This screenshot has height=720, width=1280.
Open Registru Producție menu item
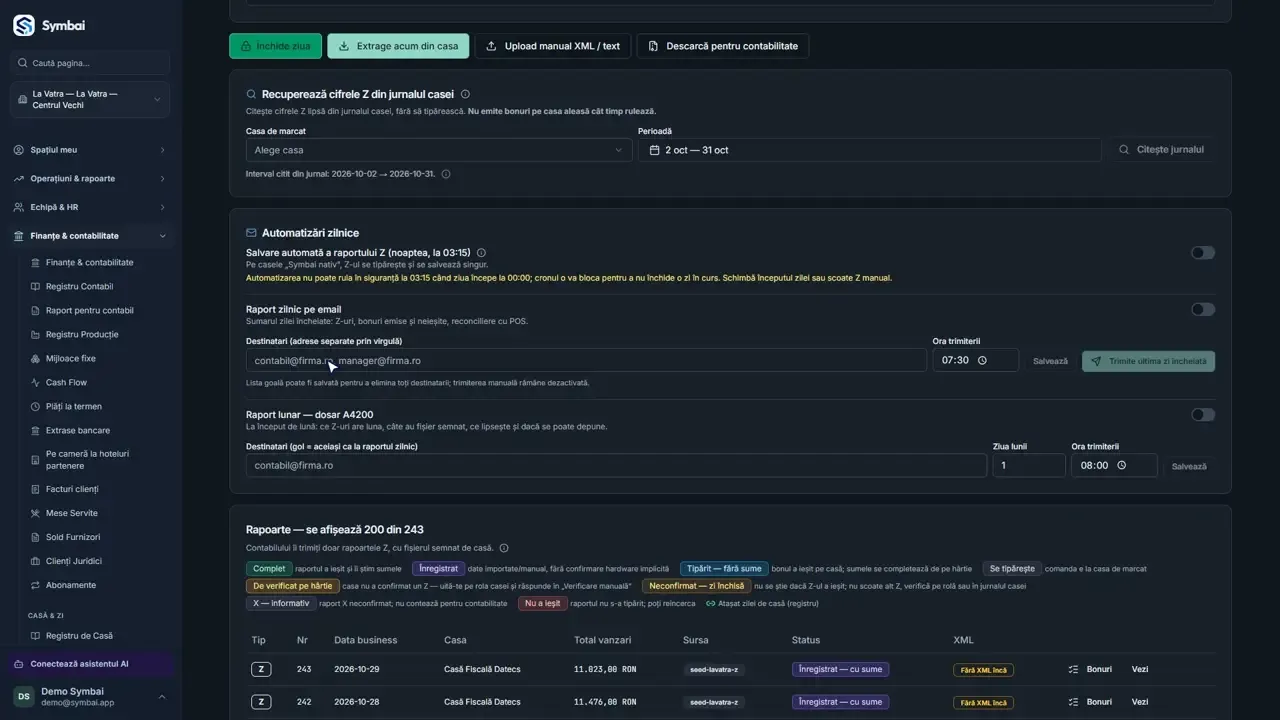coord(82,335)
